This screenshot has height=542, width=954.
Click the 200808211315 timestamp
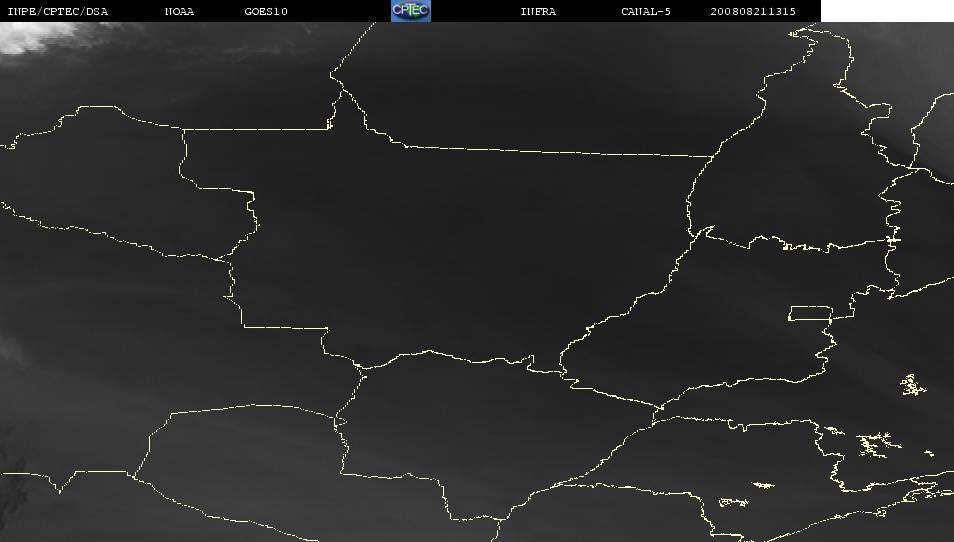tap(753, 12)
